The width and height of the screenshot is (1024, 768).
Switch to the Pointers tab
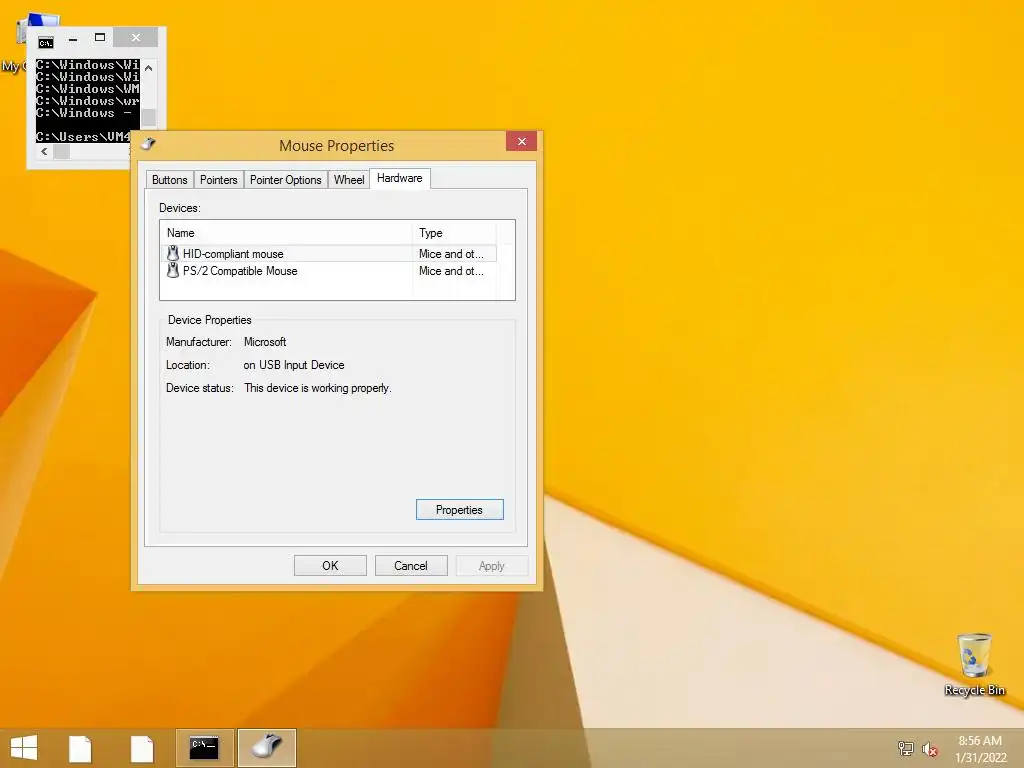click(218, 180)
